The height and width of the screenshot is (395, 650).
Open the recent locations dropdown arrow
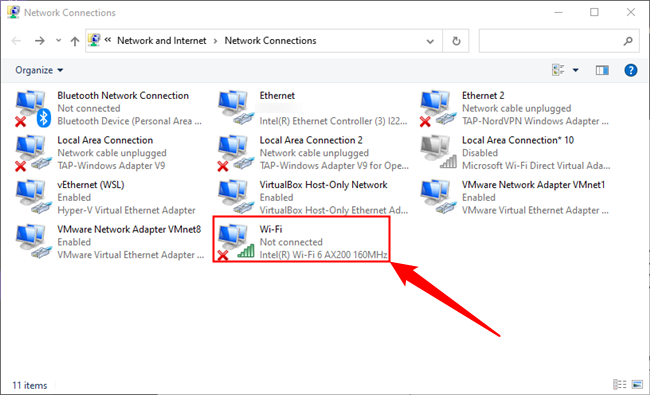(58, 41)
